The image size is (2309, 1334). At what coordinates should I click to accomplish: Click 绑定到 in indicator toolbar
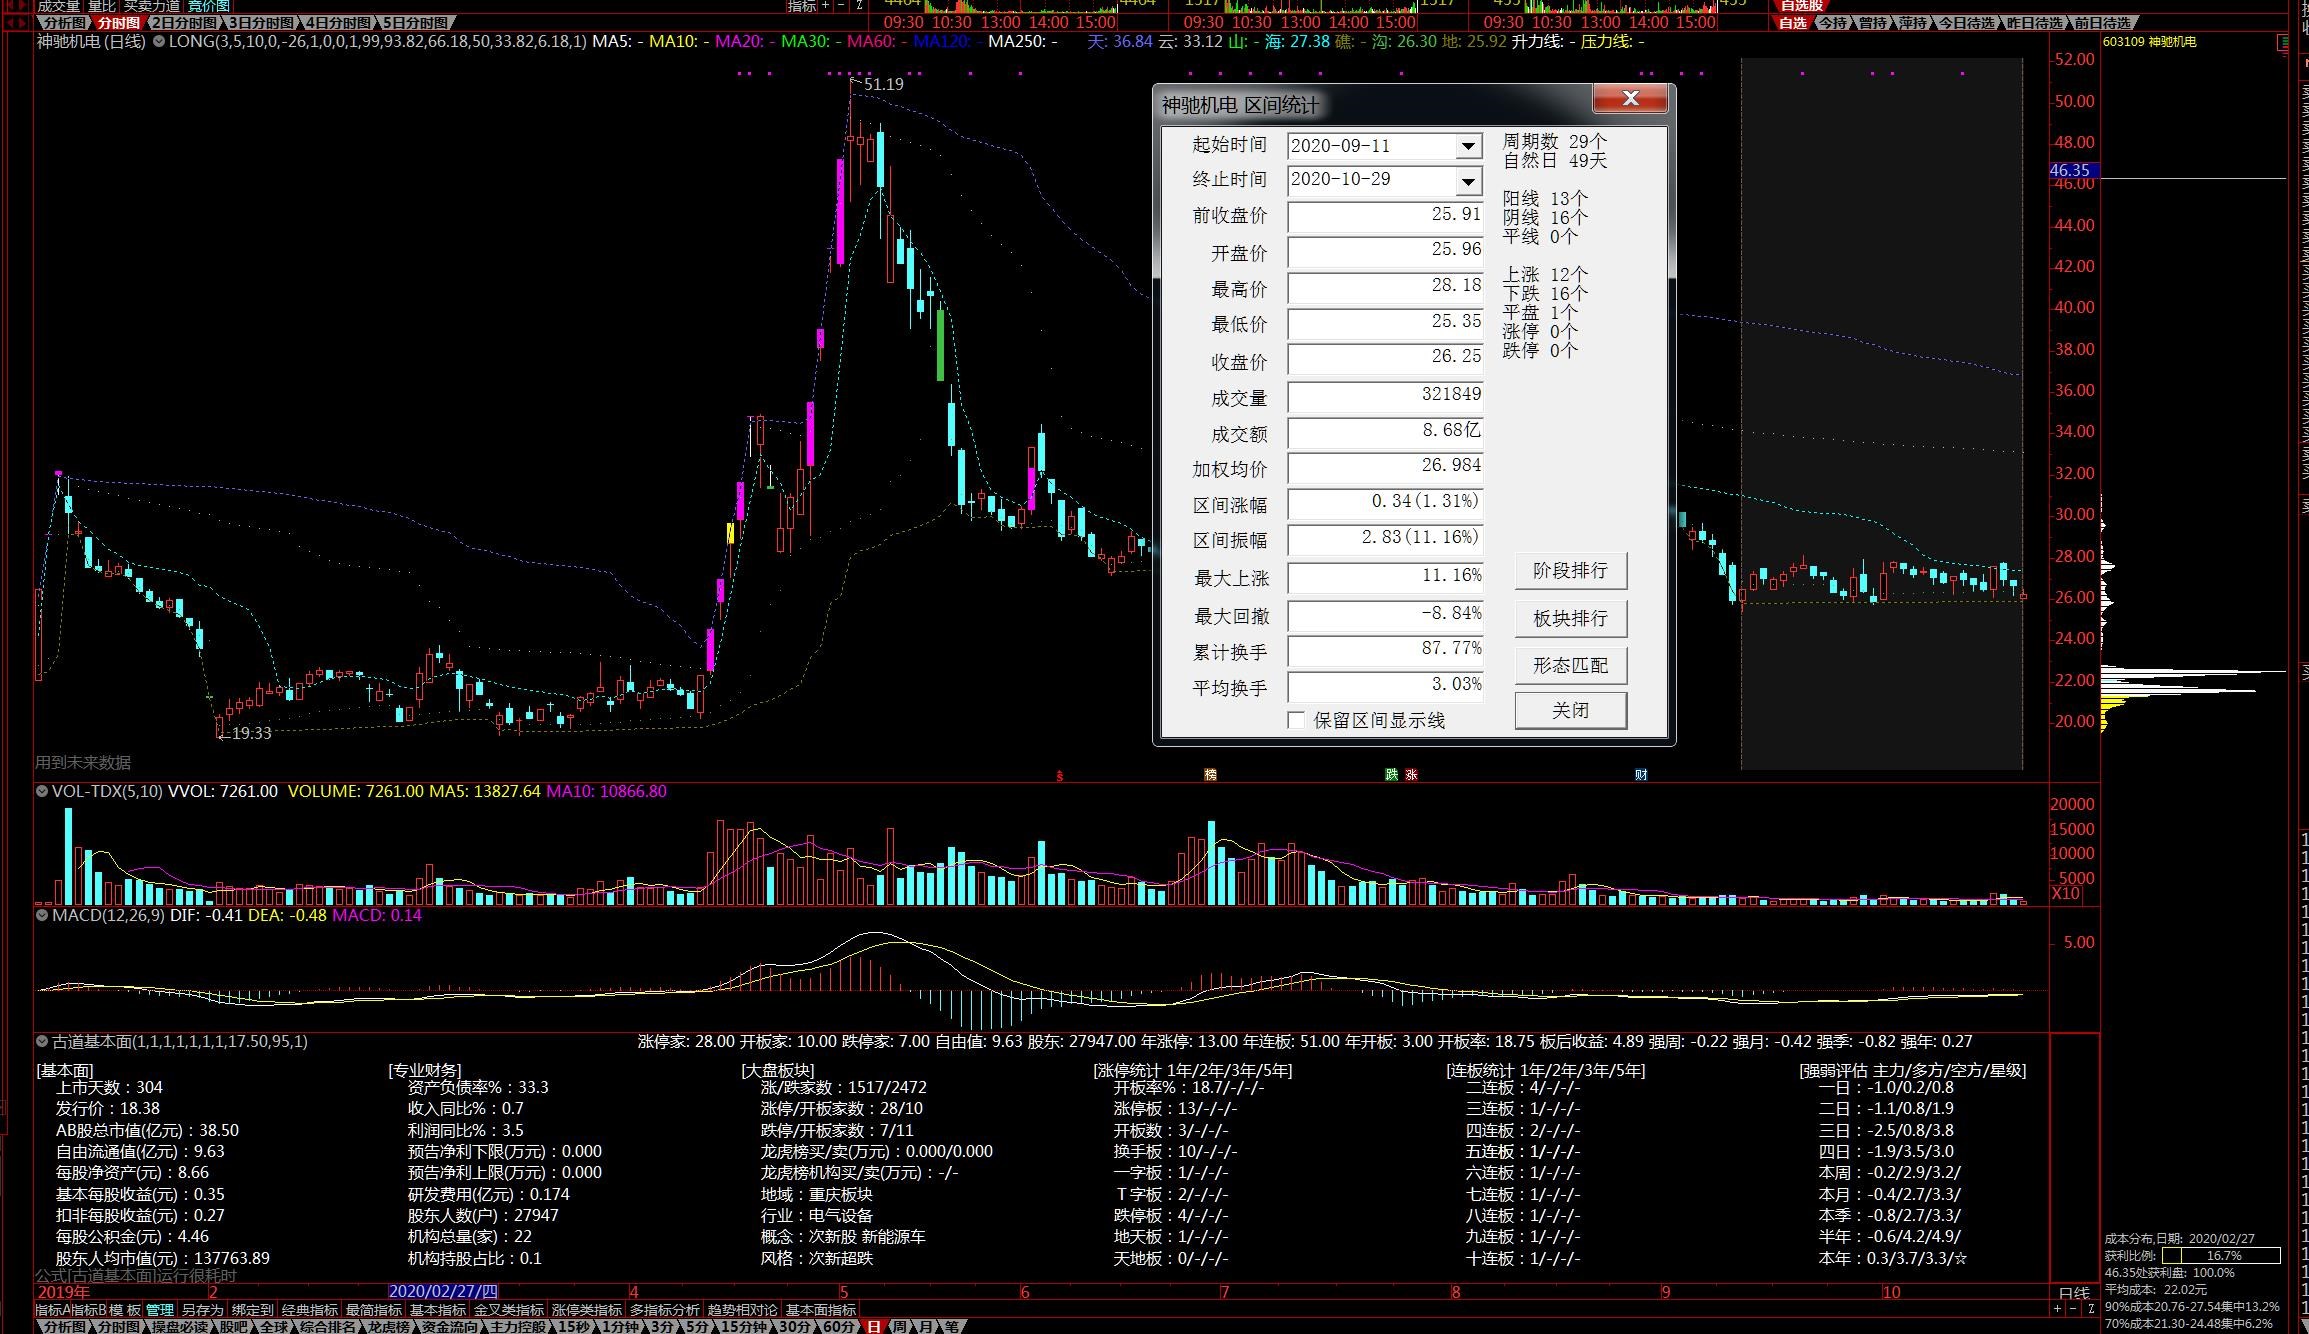[x=252, y=1309]
